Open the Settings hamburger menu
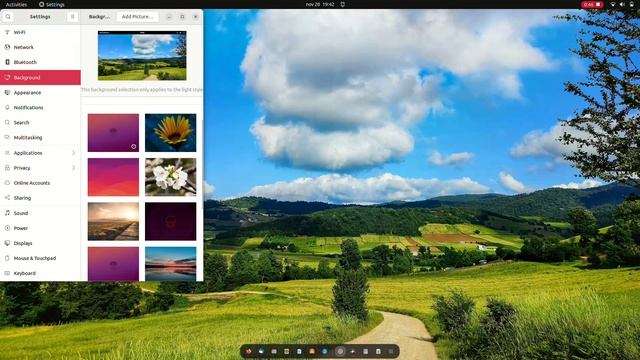 [x=72, y=17]
